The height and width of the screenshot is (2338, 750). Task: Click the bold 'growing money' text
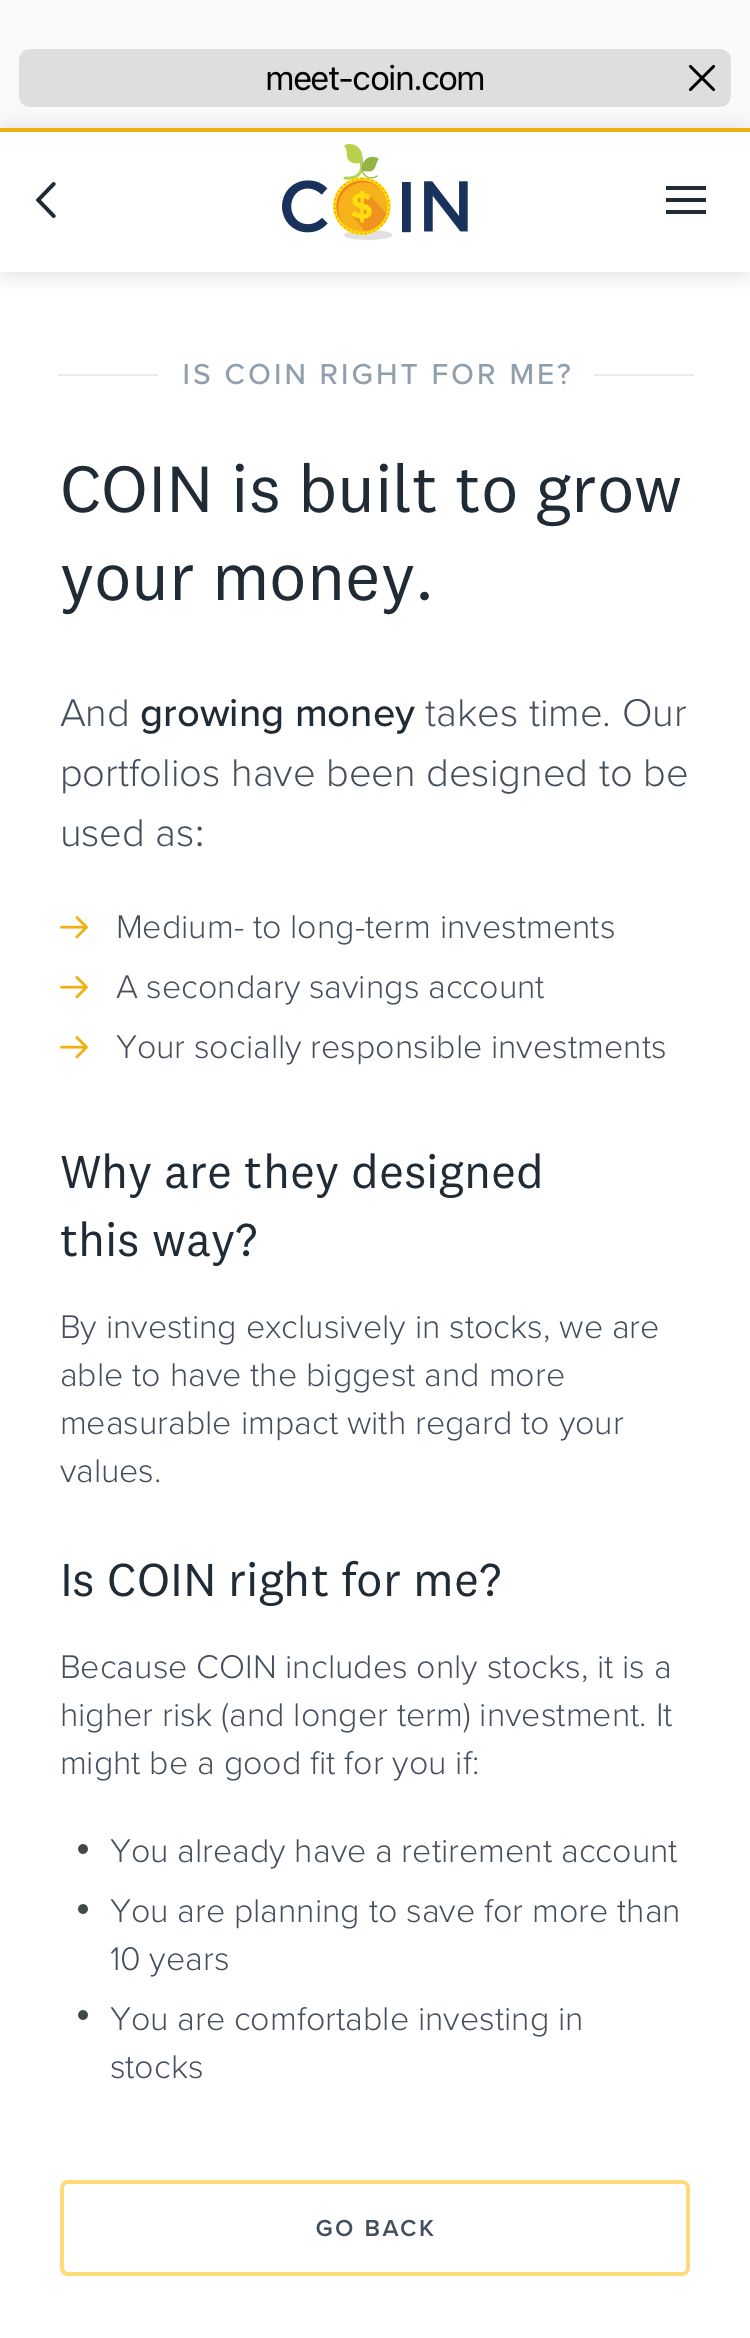click(277, 714)
